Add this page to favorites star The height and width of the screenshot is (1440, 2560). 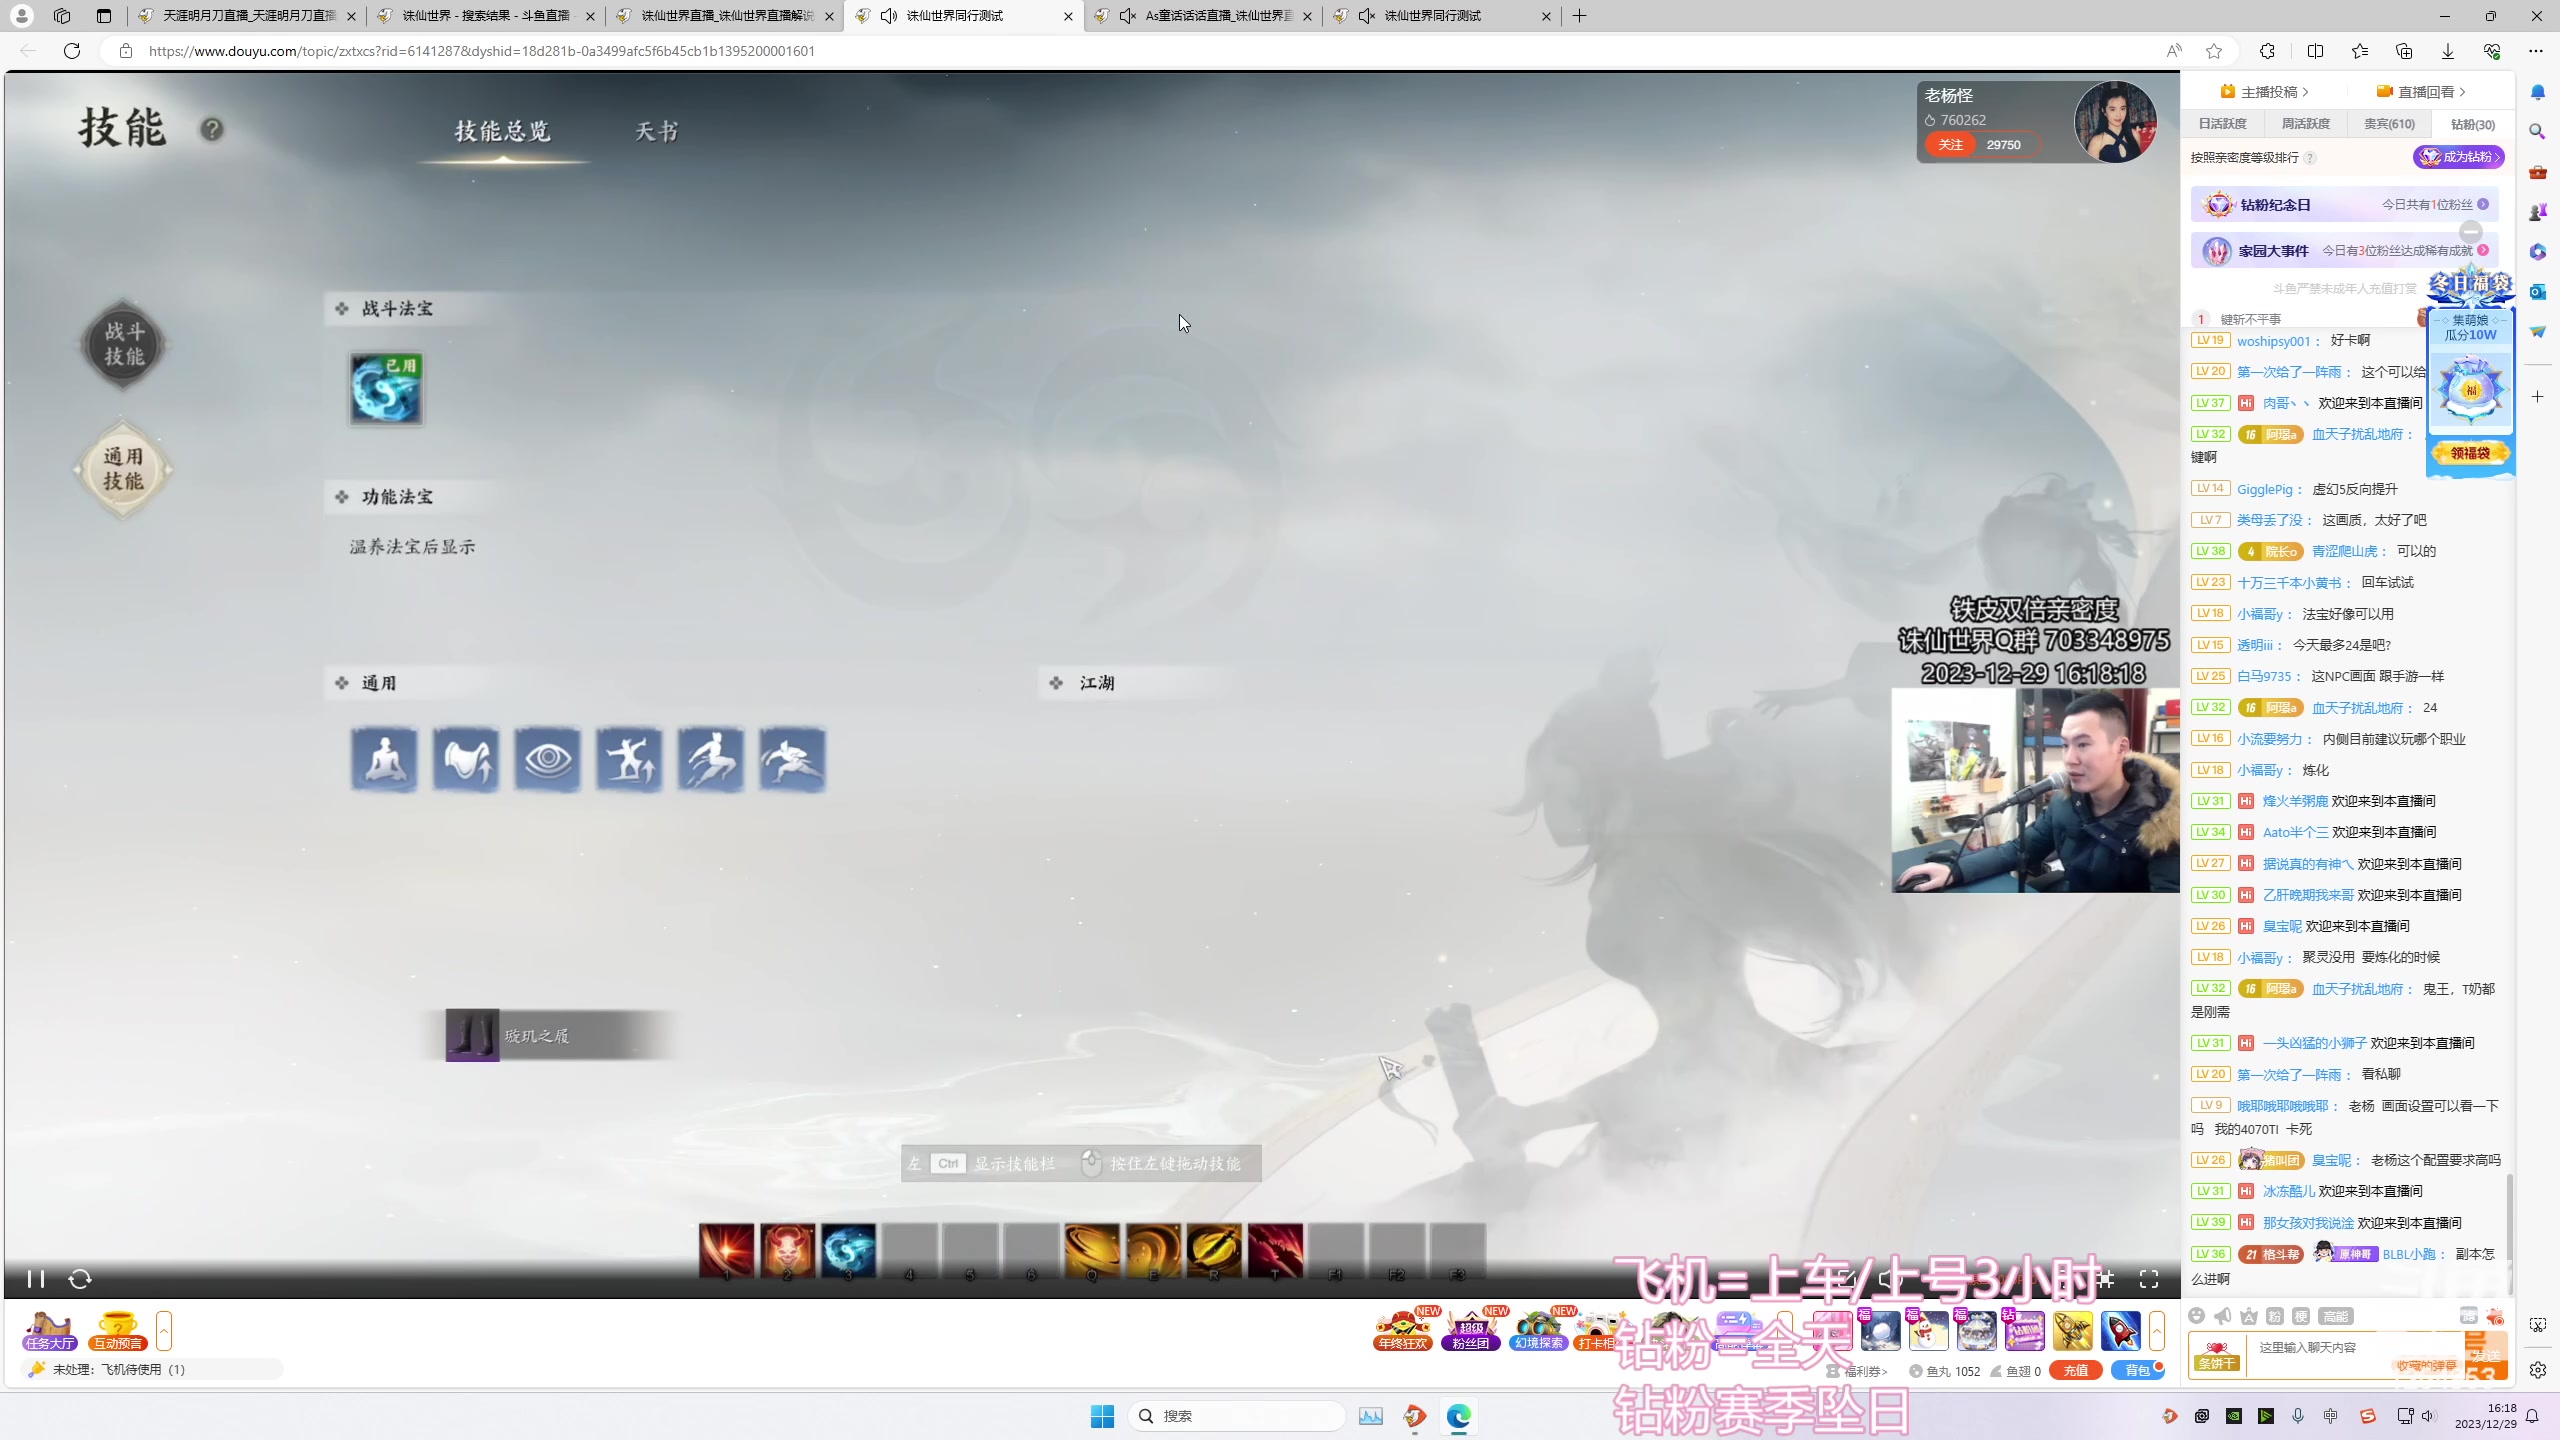coord(2214,51)
